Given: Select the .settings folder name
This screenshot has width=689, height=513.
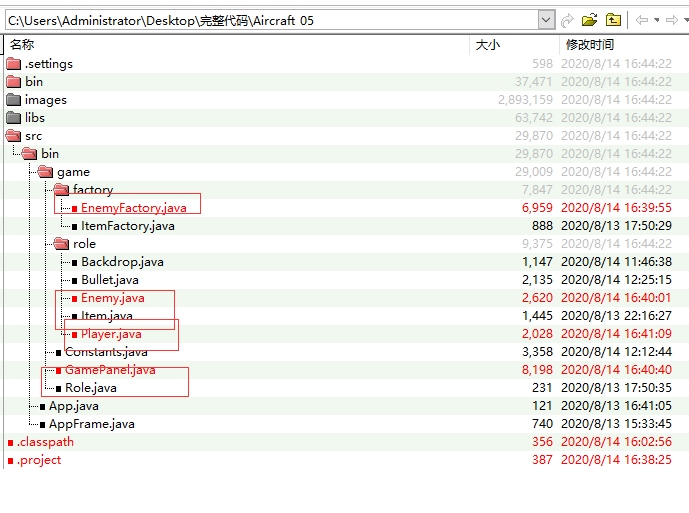Looking at the screenshot, I should point(49,64).
